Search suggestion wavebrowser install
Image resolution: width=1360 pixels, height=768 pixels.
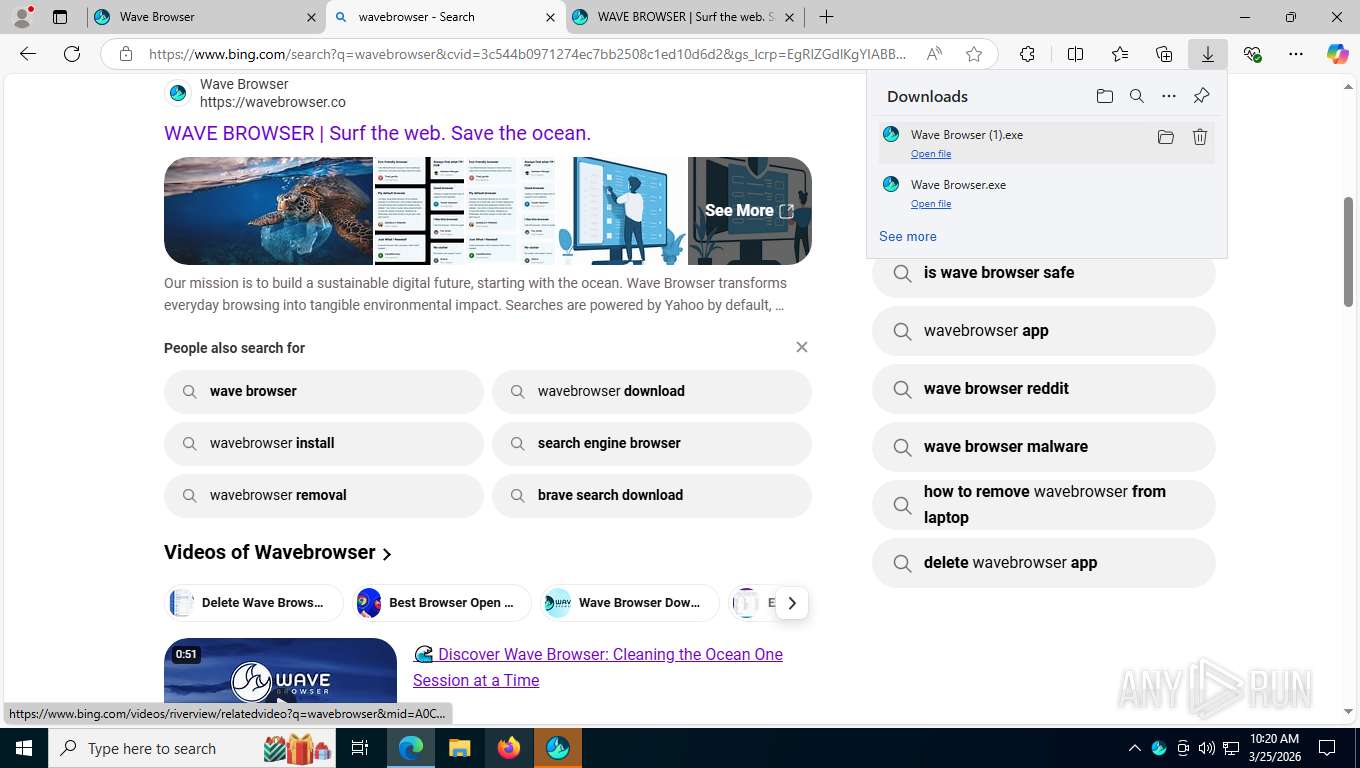[324, 443]
